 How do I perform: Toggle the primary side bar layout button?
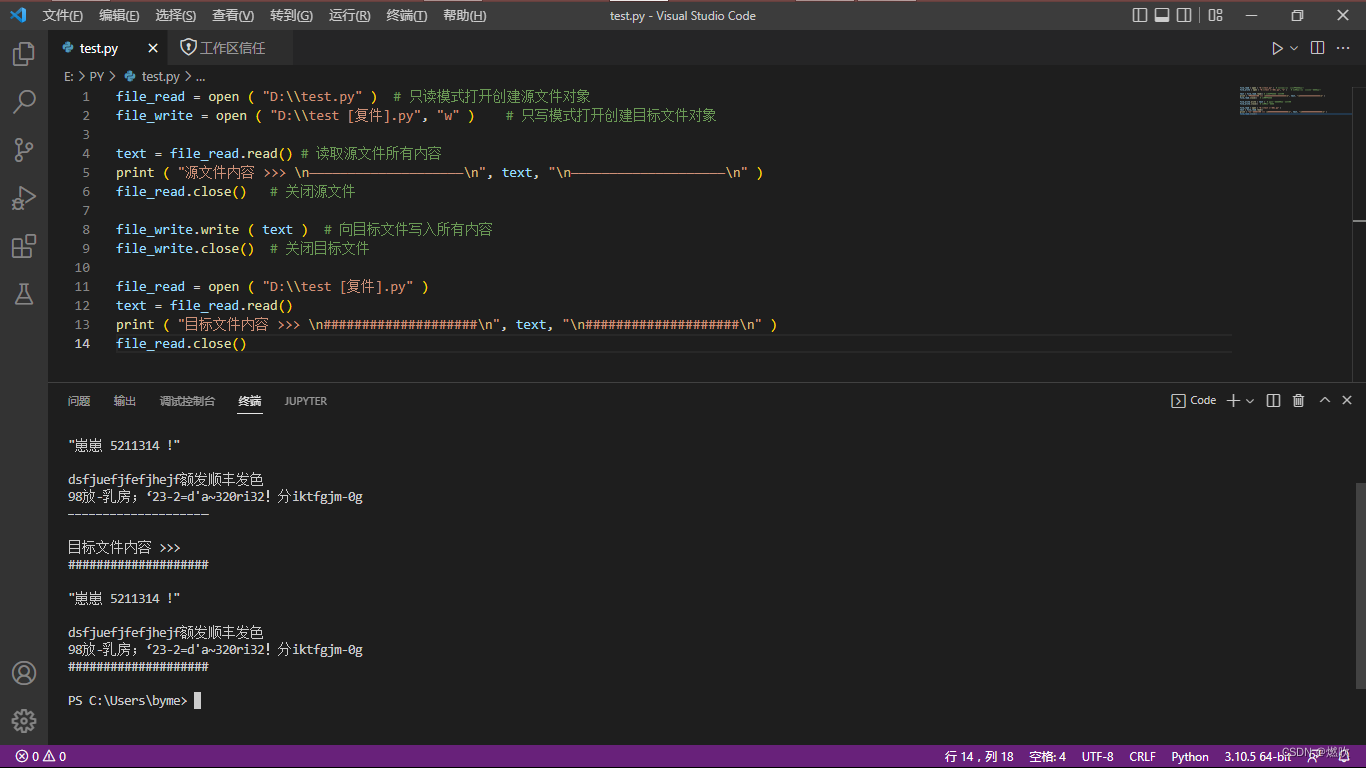(x=1140, y=15)
